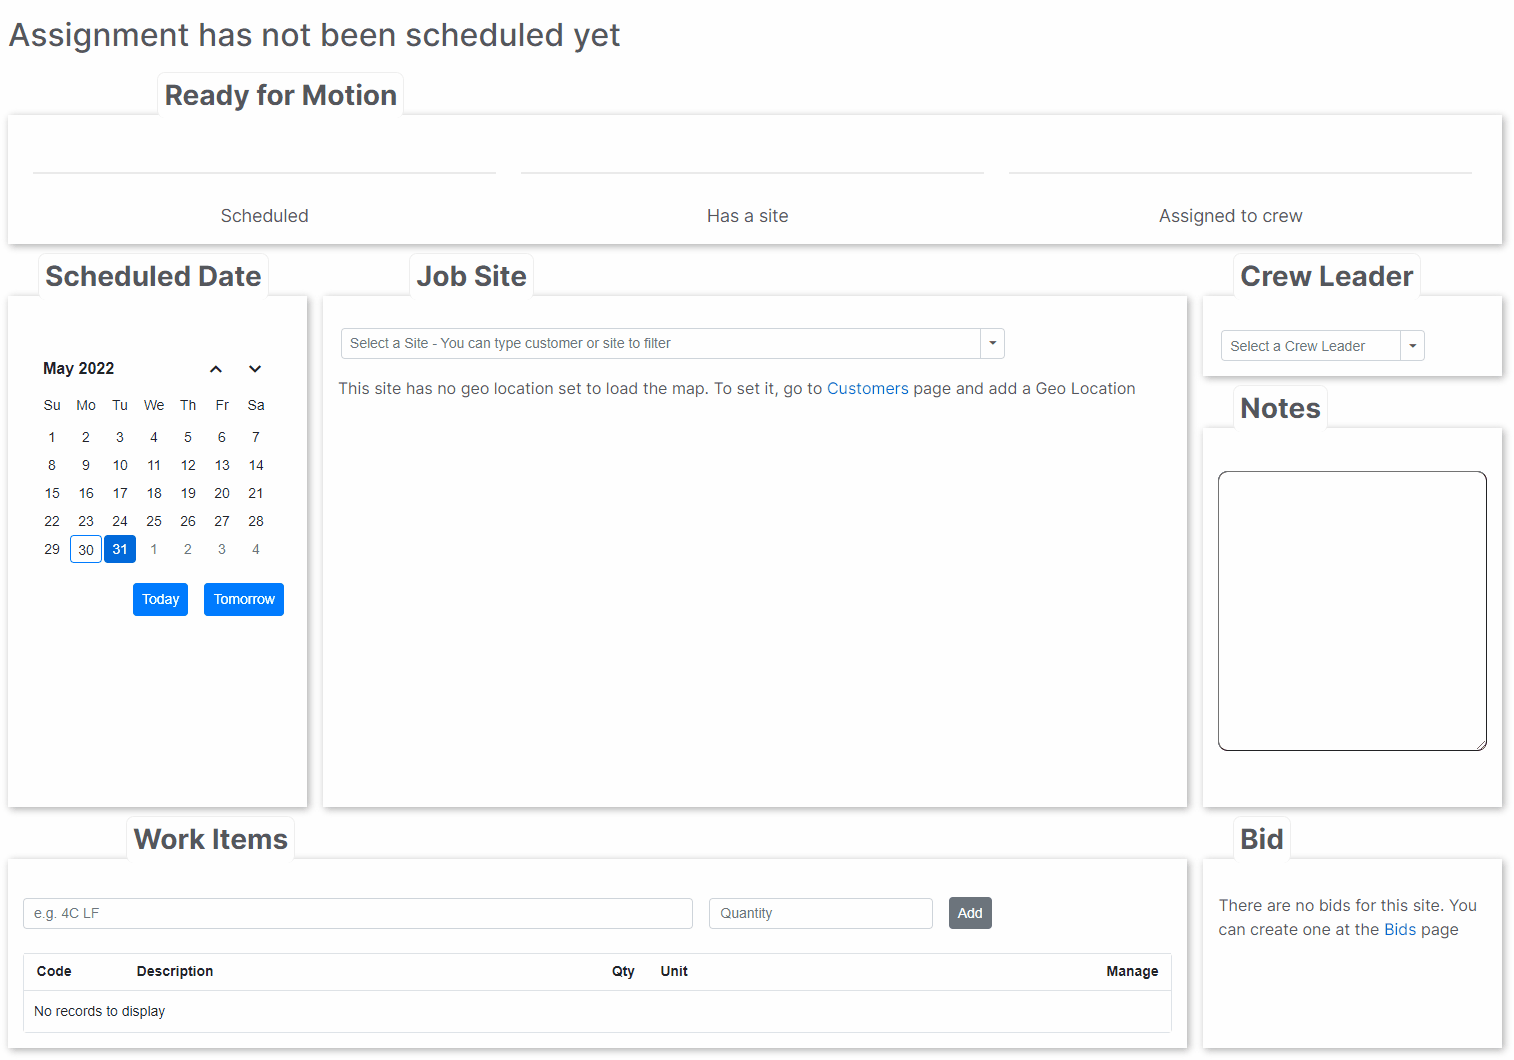Select May 31 on the calendar
This screenshot has height=1060, width=1514.
(120, 550)
